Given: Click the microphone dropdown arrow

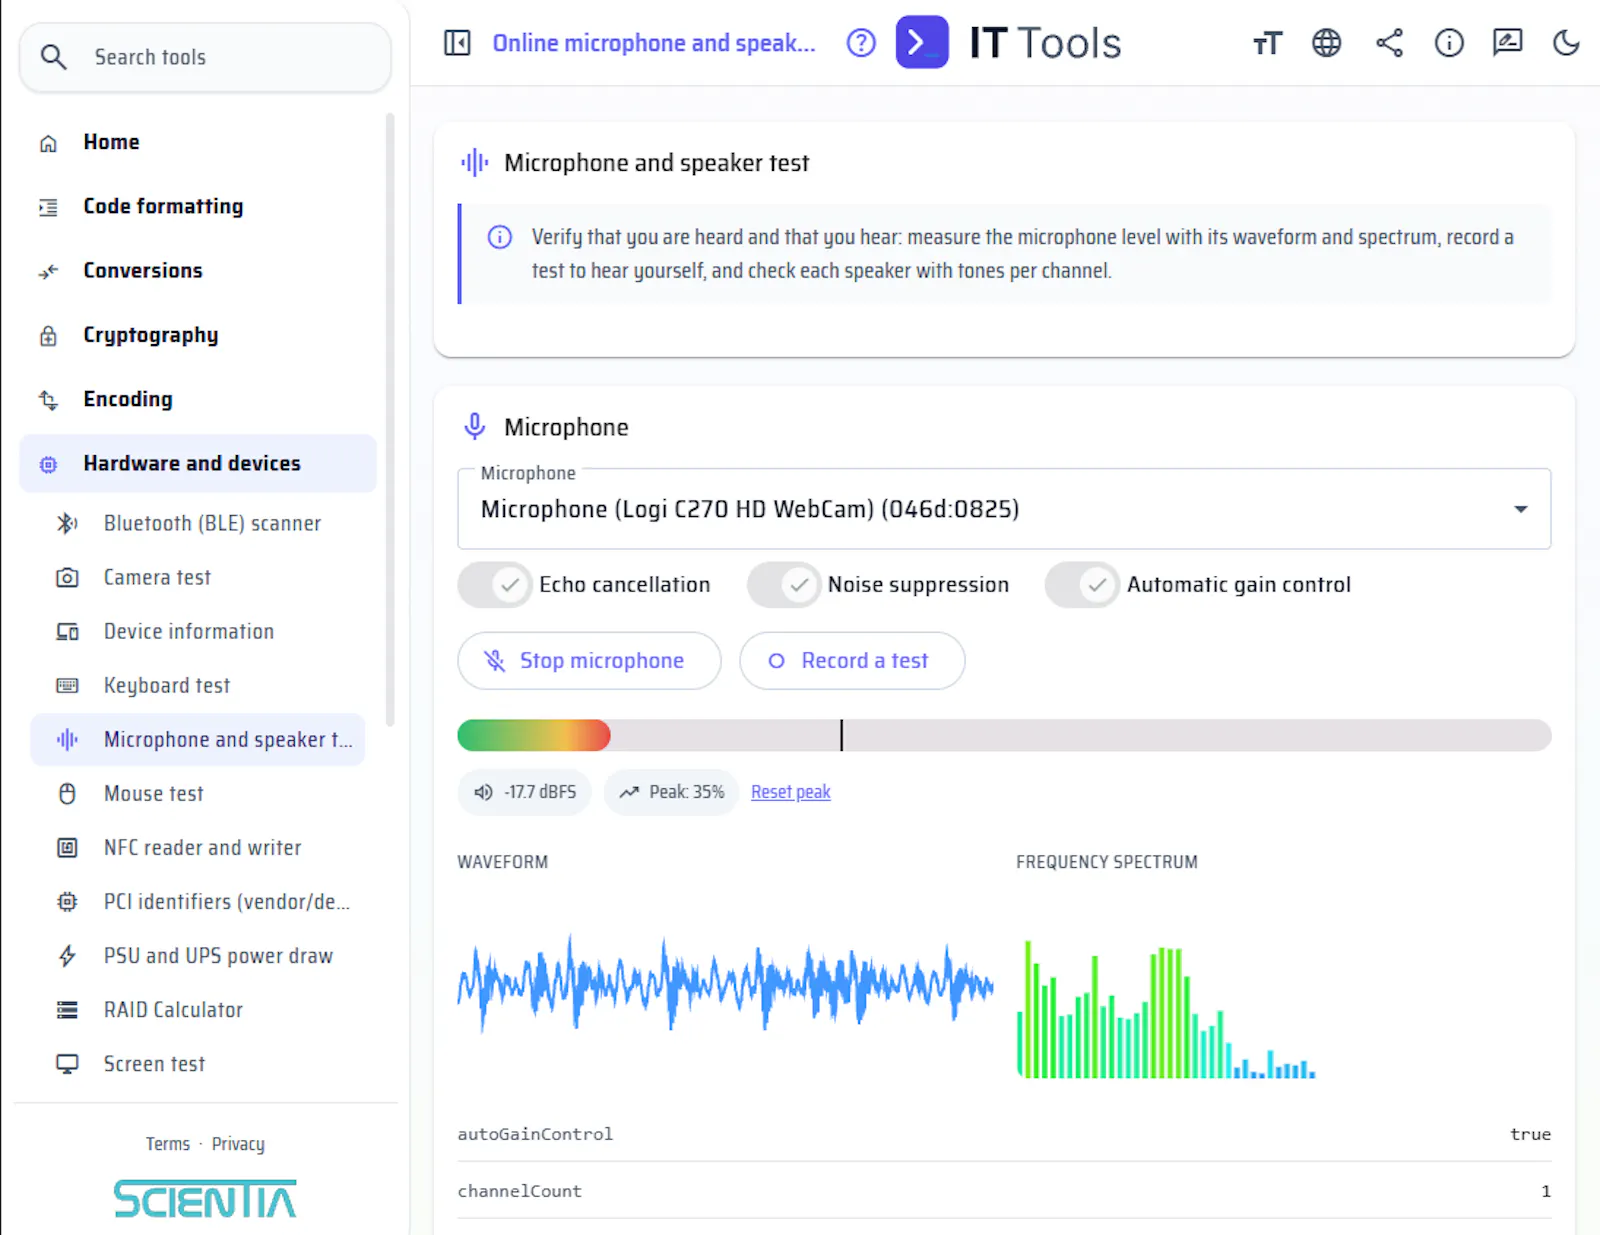Looking at the screenshot, I should point(1520,509).
